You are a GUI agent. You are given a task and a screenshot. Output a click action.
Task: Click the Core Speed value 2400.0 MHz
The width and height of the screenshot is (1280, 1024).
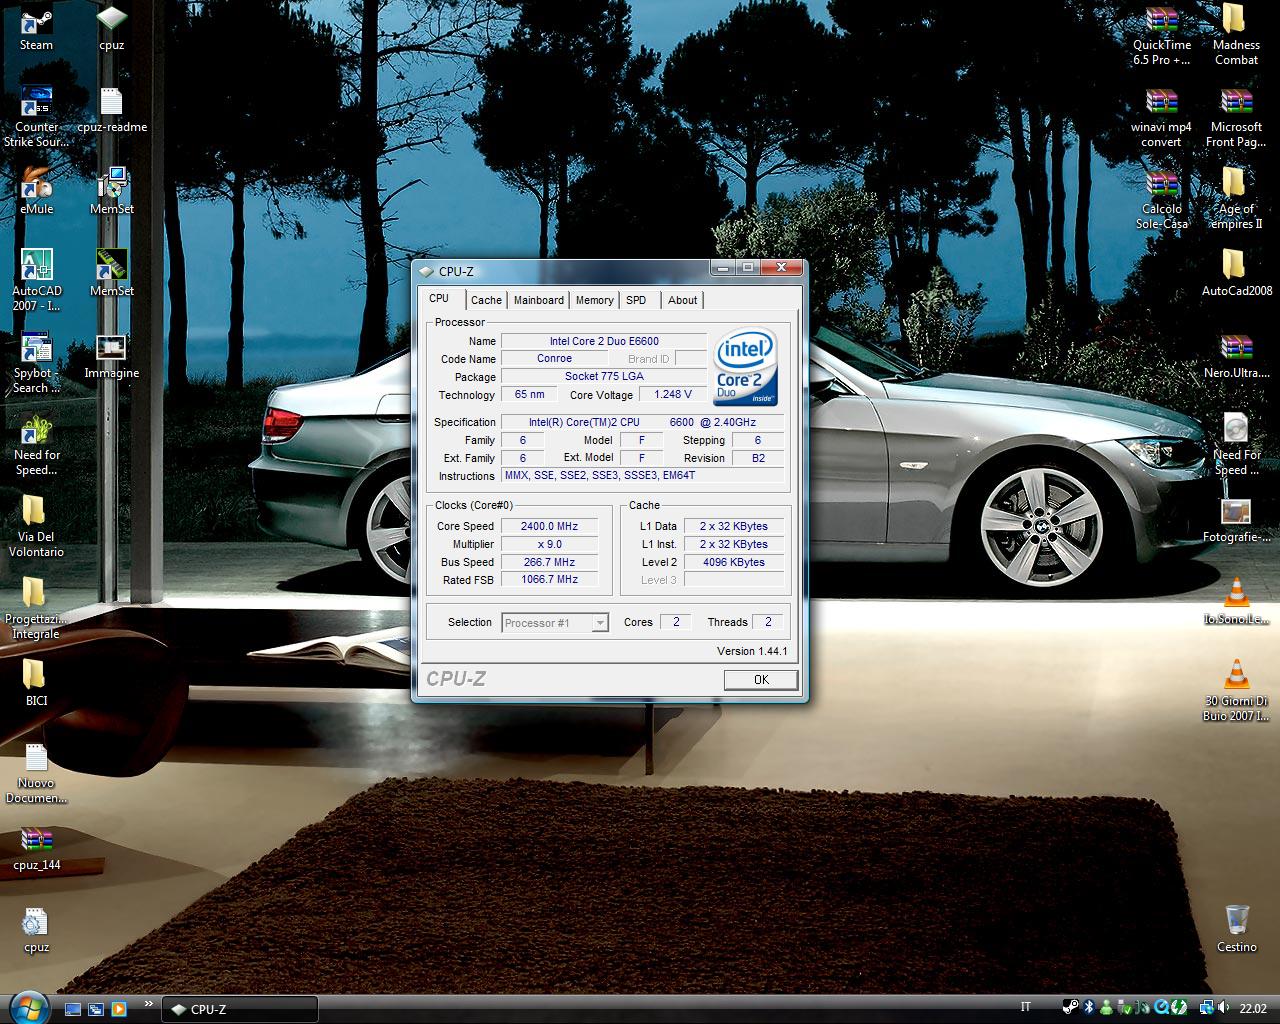549,526
